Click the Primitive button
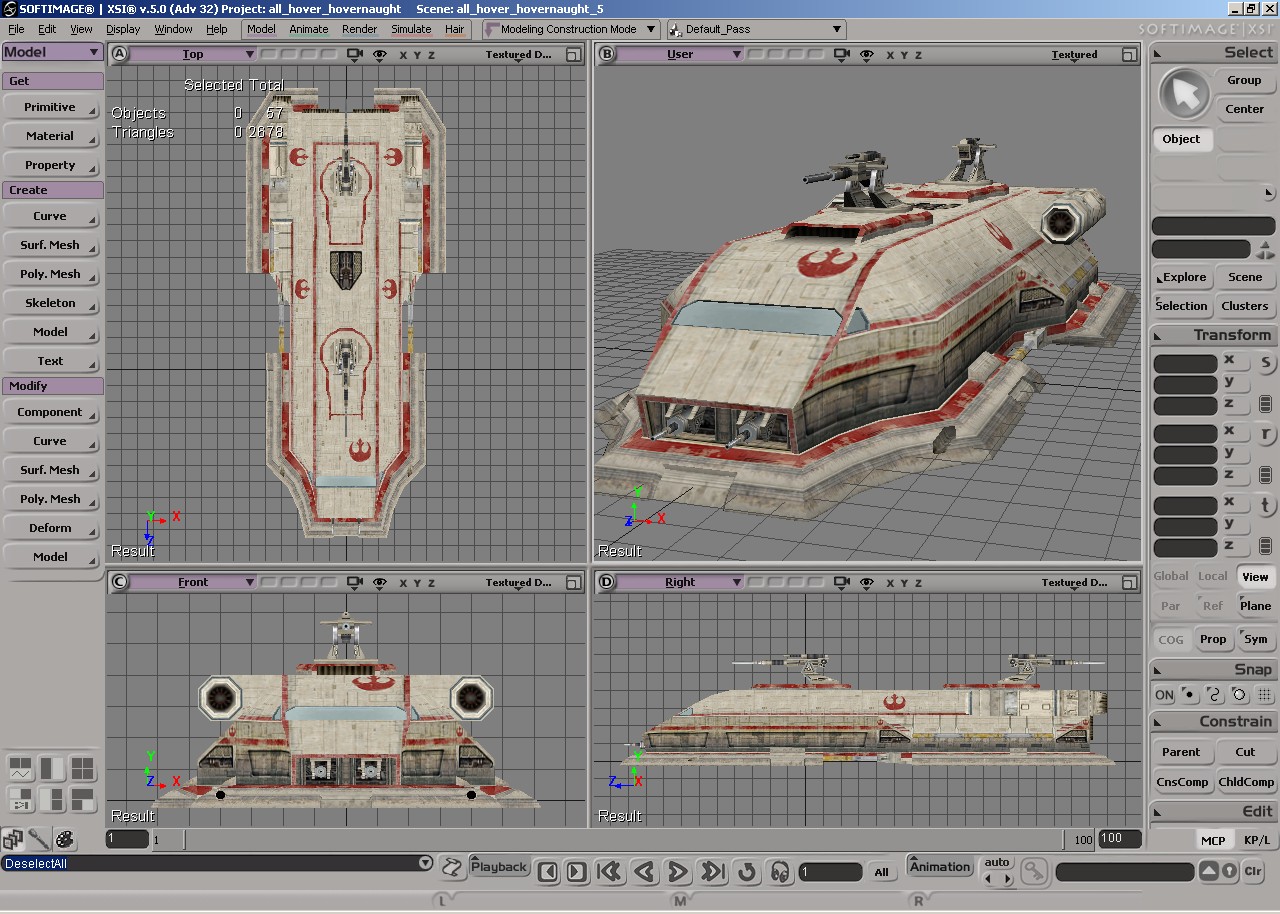 click(51, 107)
